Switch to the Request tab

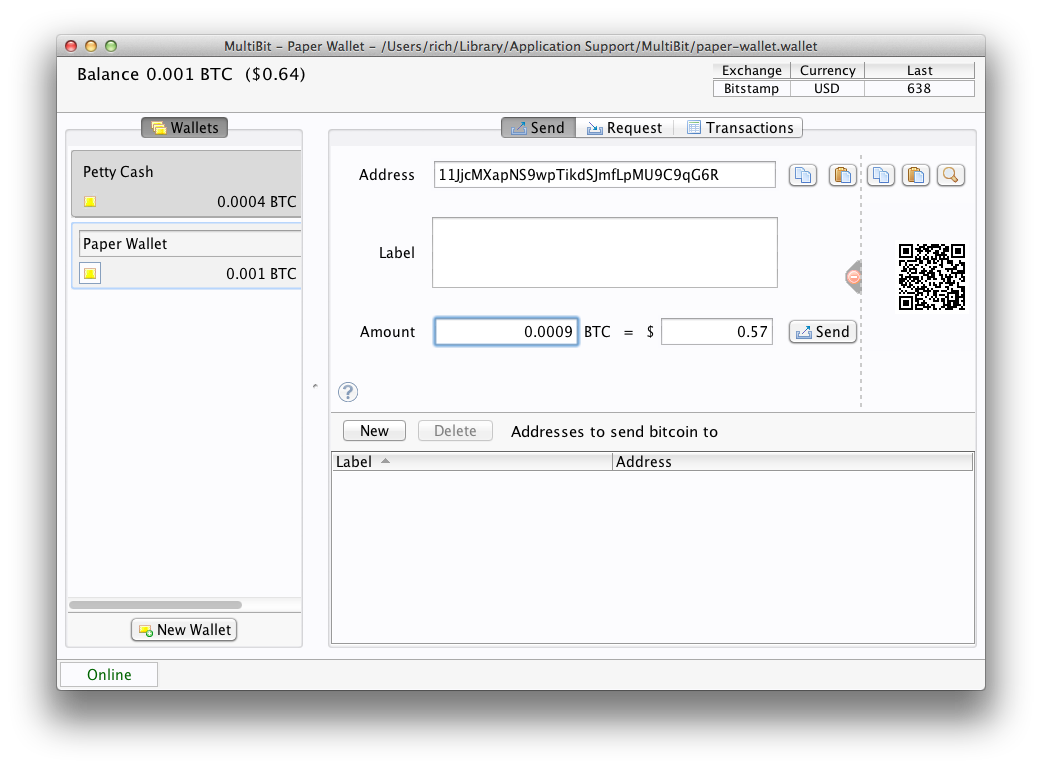(x=624, y=127)
